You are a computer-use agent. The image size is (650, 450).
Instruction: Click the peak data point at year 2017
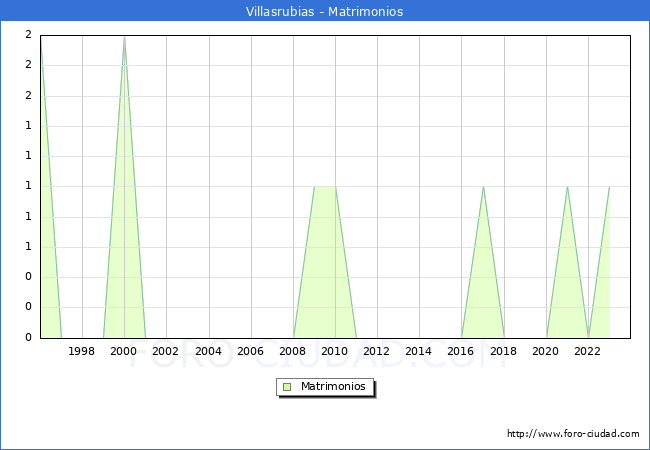[x=483, y=187]
